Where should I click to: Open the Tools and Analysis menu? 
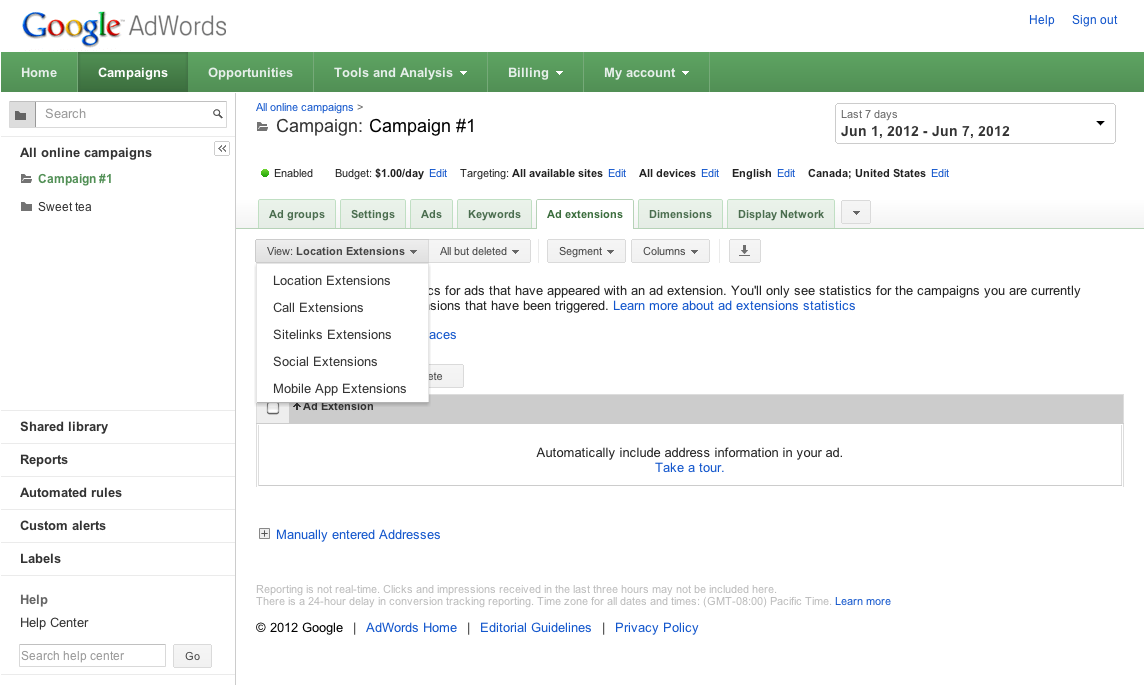click(x=400, y=72)
